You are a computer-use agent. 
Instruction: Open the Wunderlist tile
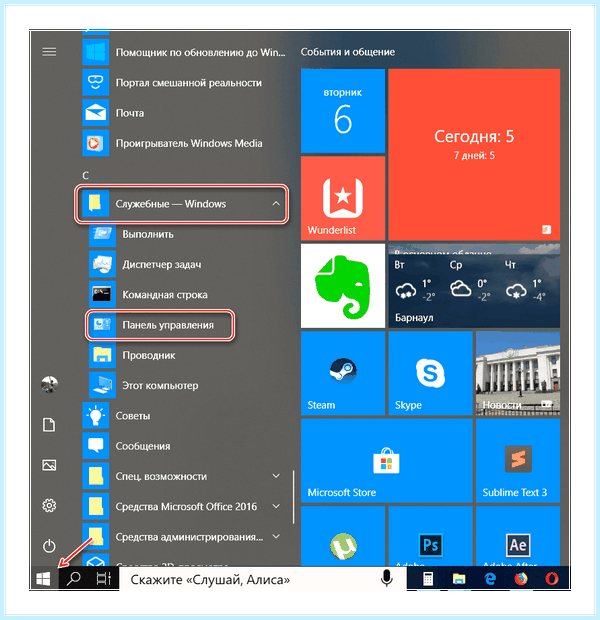point(343,198)
